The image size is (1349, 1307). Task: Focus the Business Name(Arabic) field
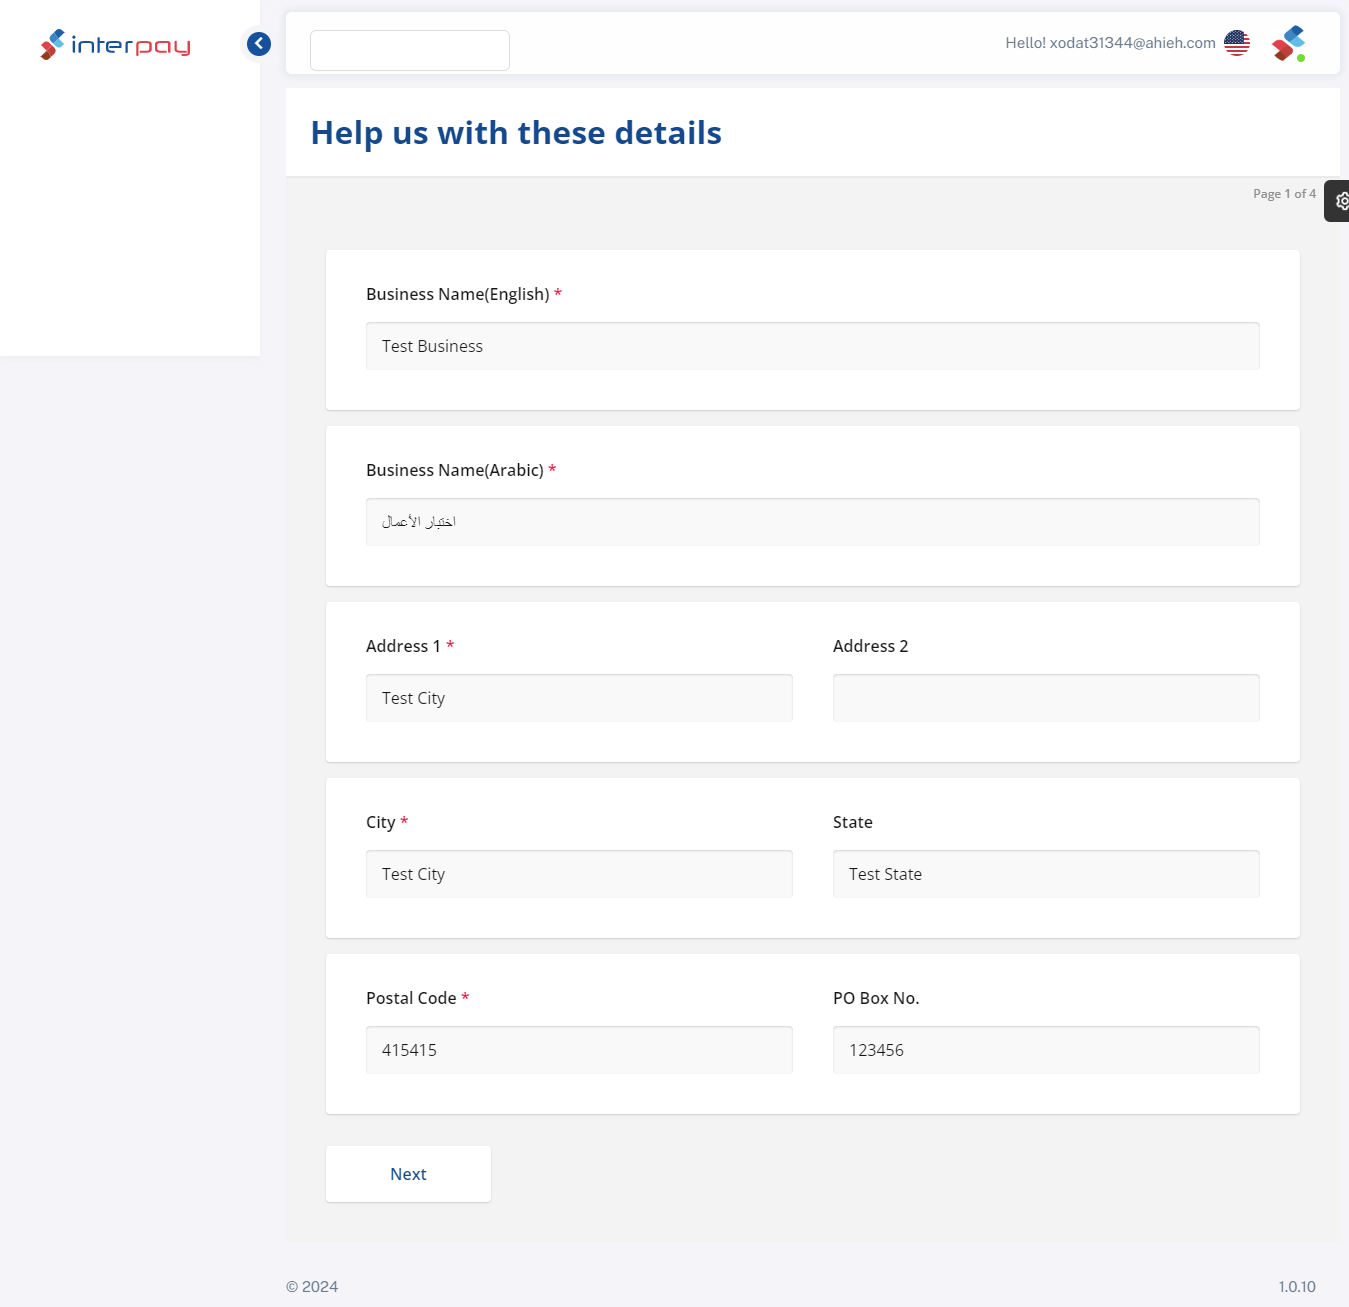click(x=812, y=522)
